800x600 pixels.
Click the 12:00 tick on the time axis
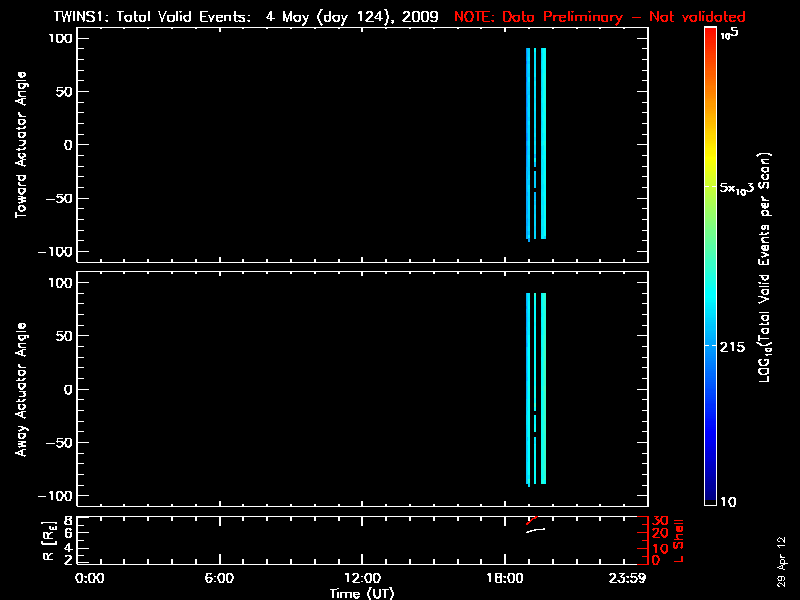(362, 578)
